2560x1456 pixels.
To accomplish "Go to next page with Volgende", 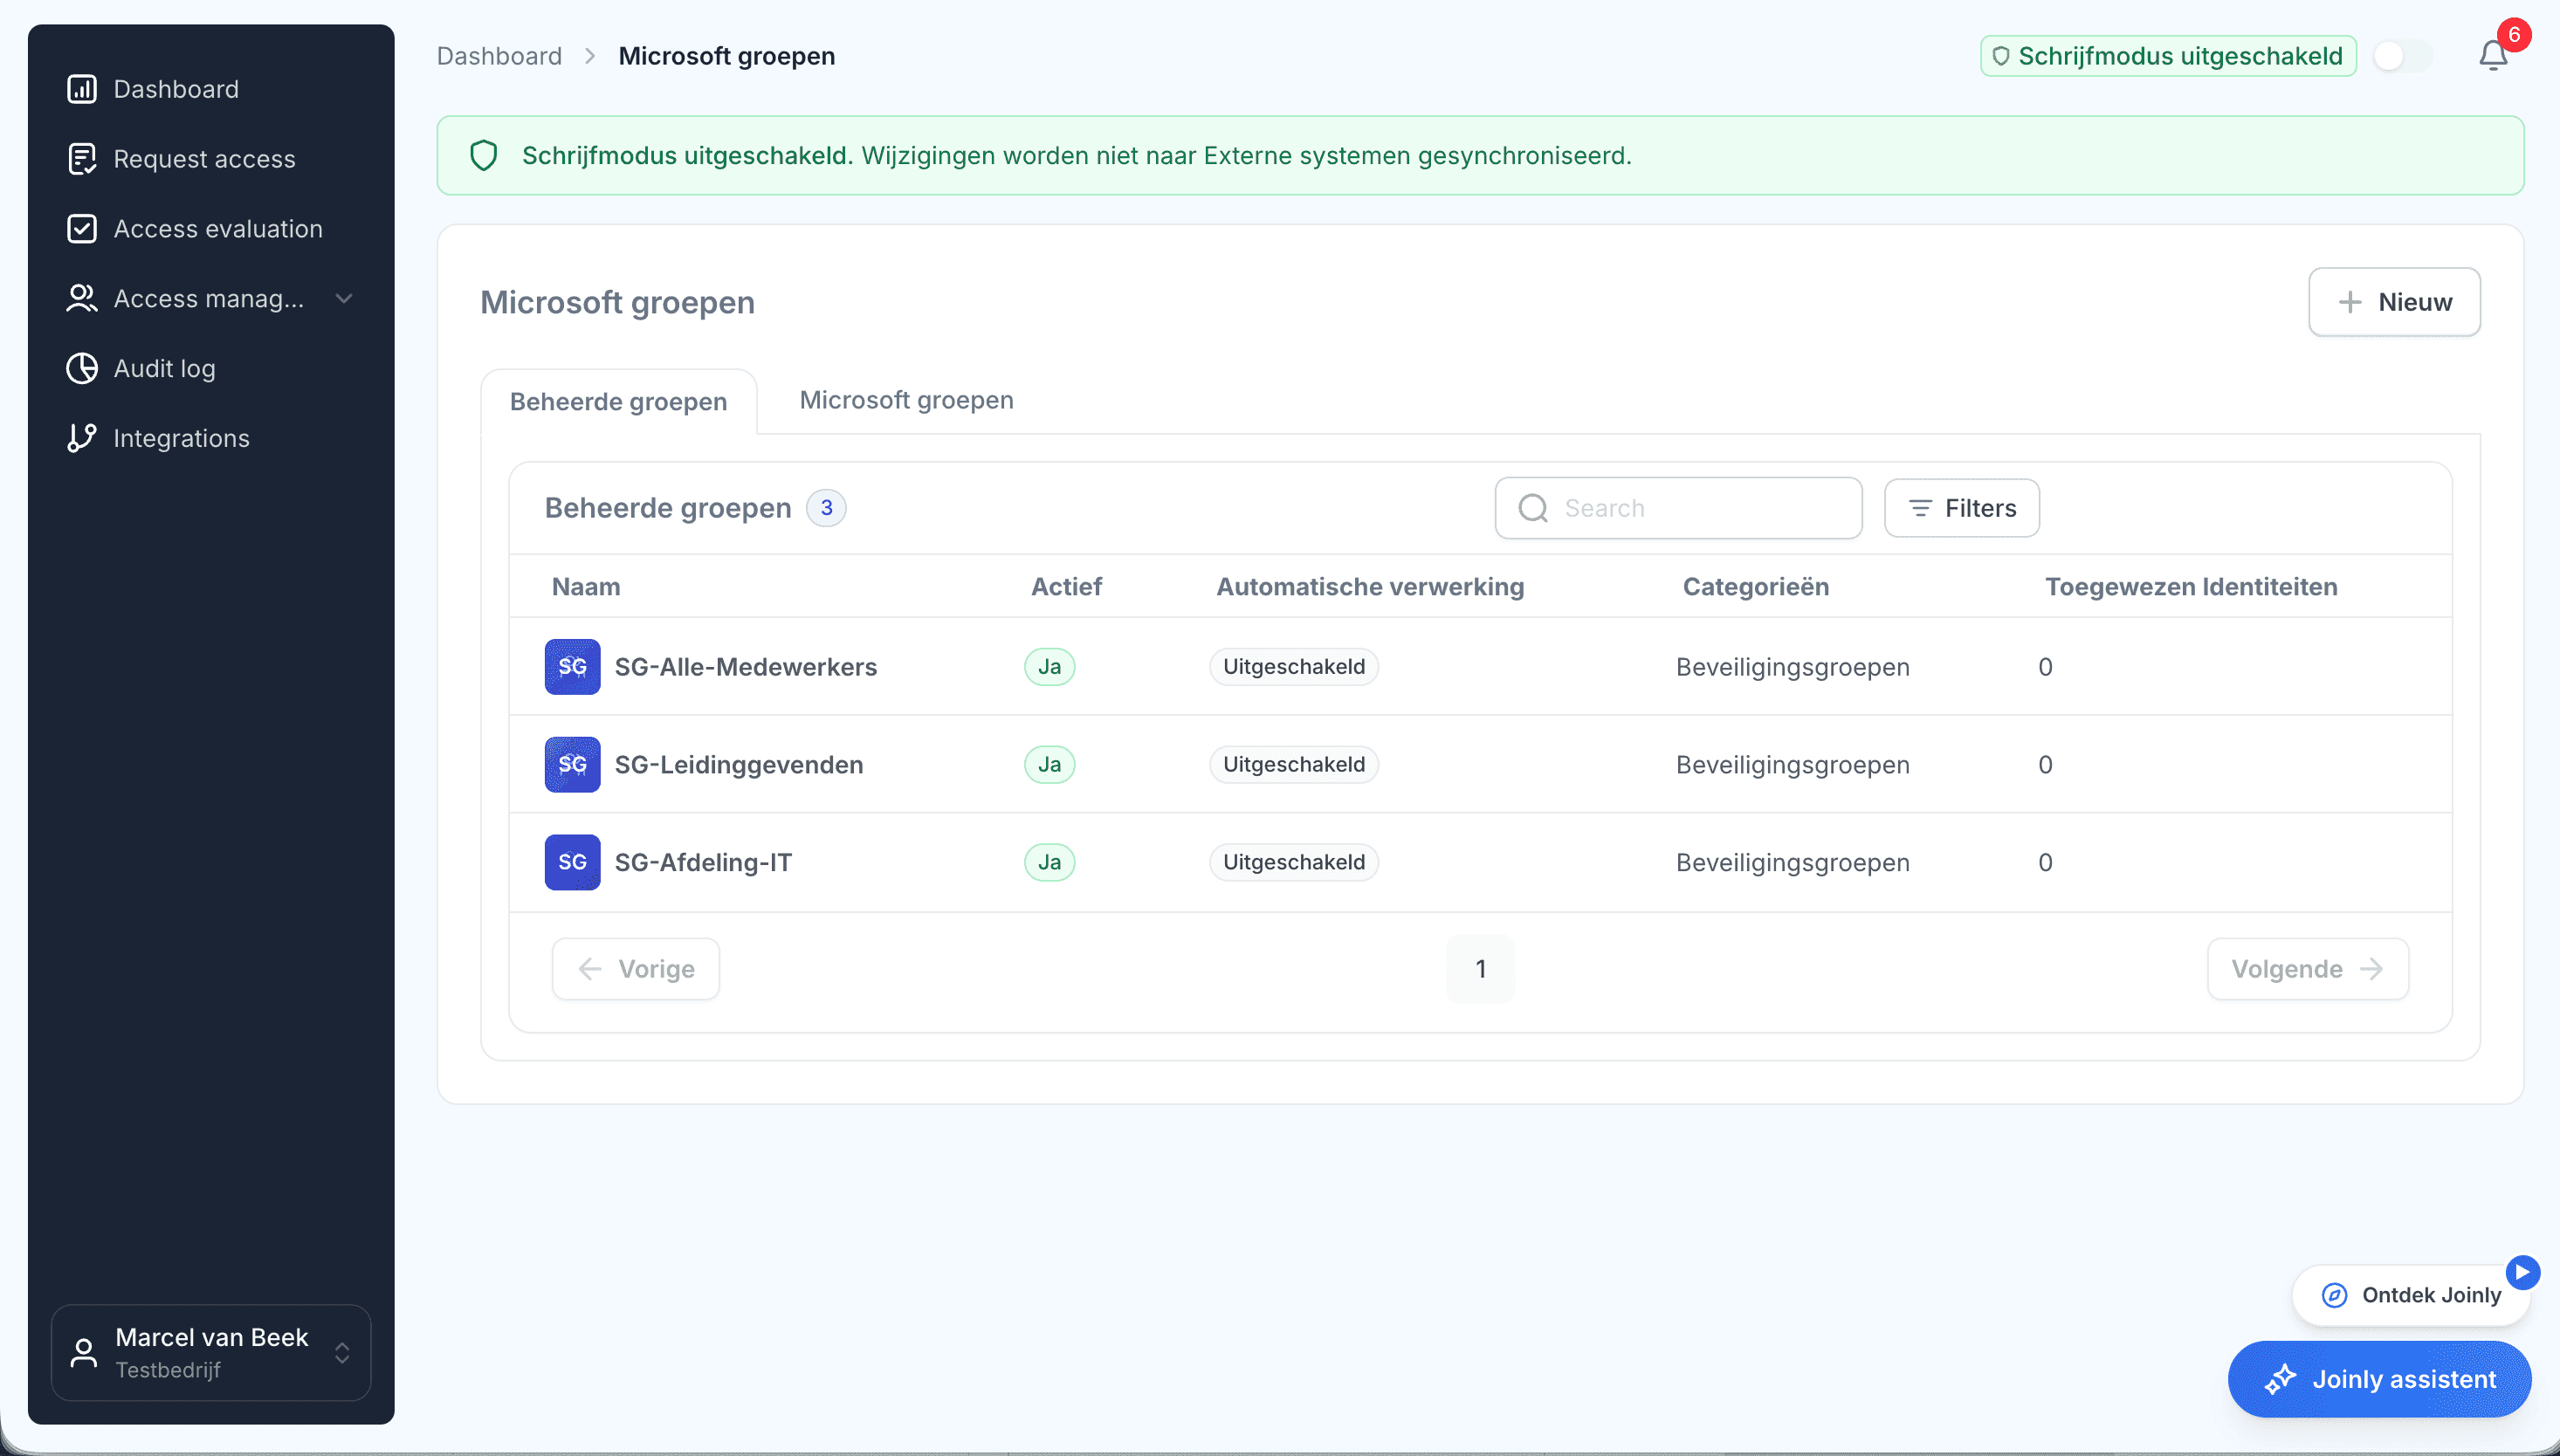I will [2308, 969].
